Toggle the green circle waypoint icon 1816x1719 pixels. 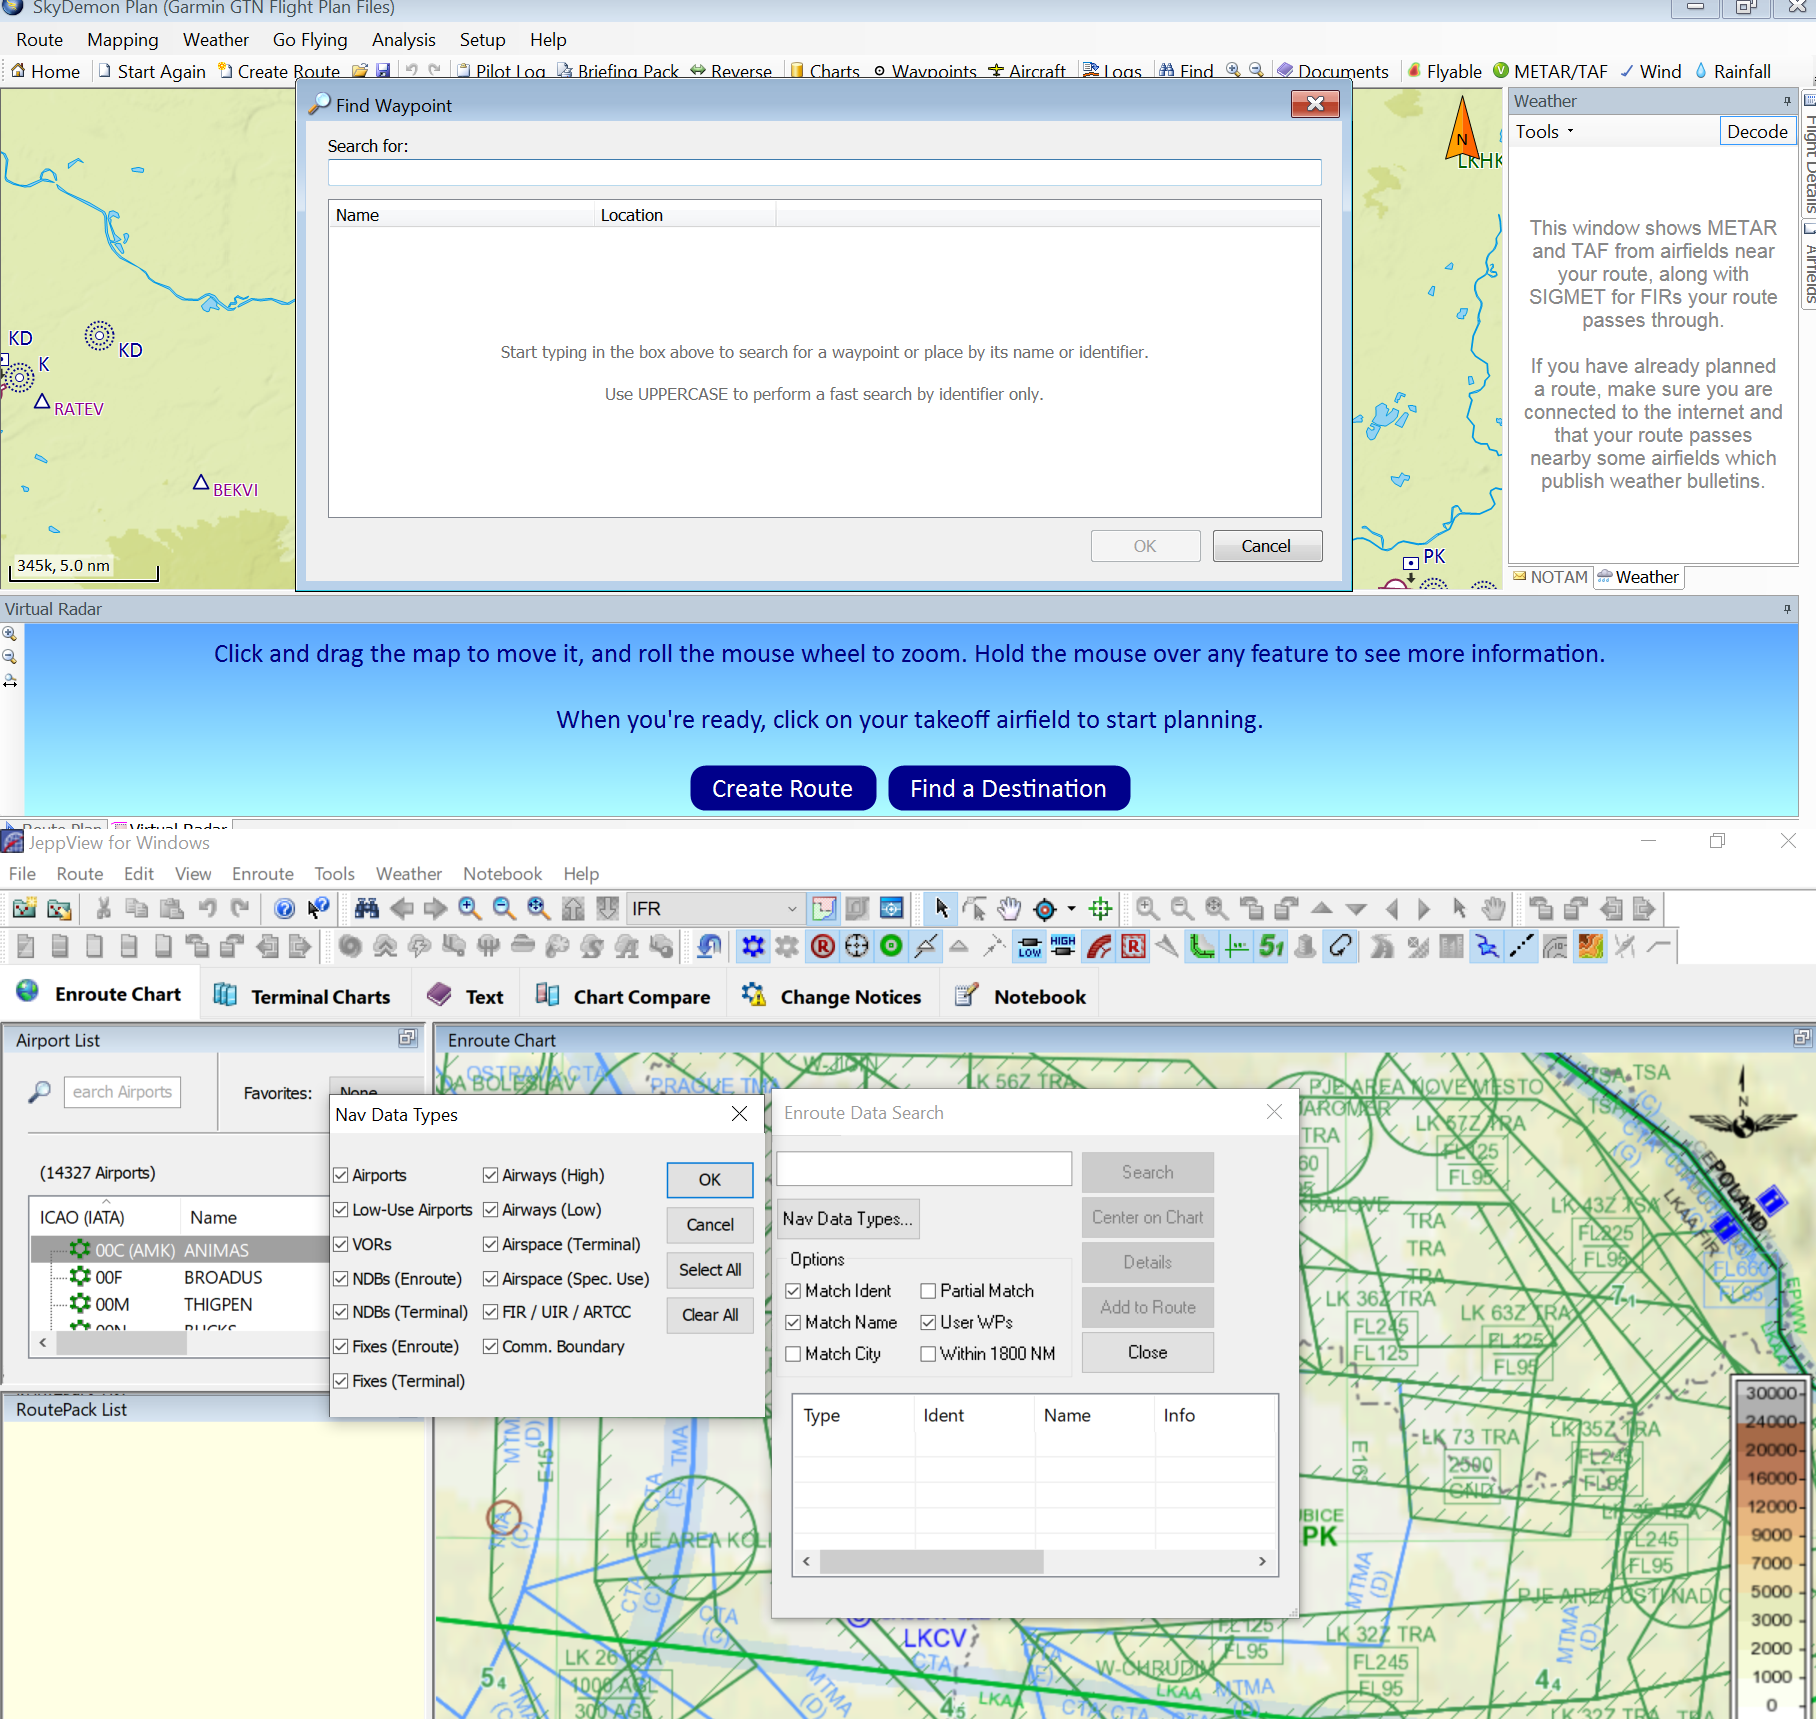(891, 946)
